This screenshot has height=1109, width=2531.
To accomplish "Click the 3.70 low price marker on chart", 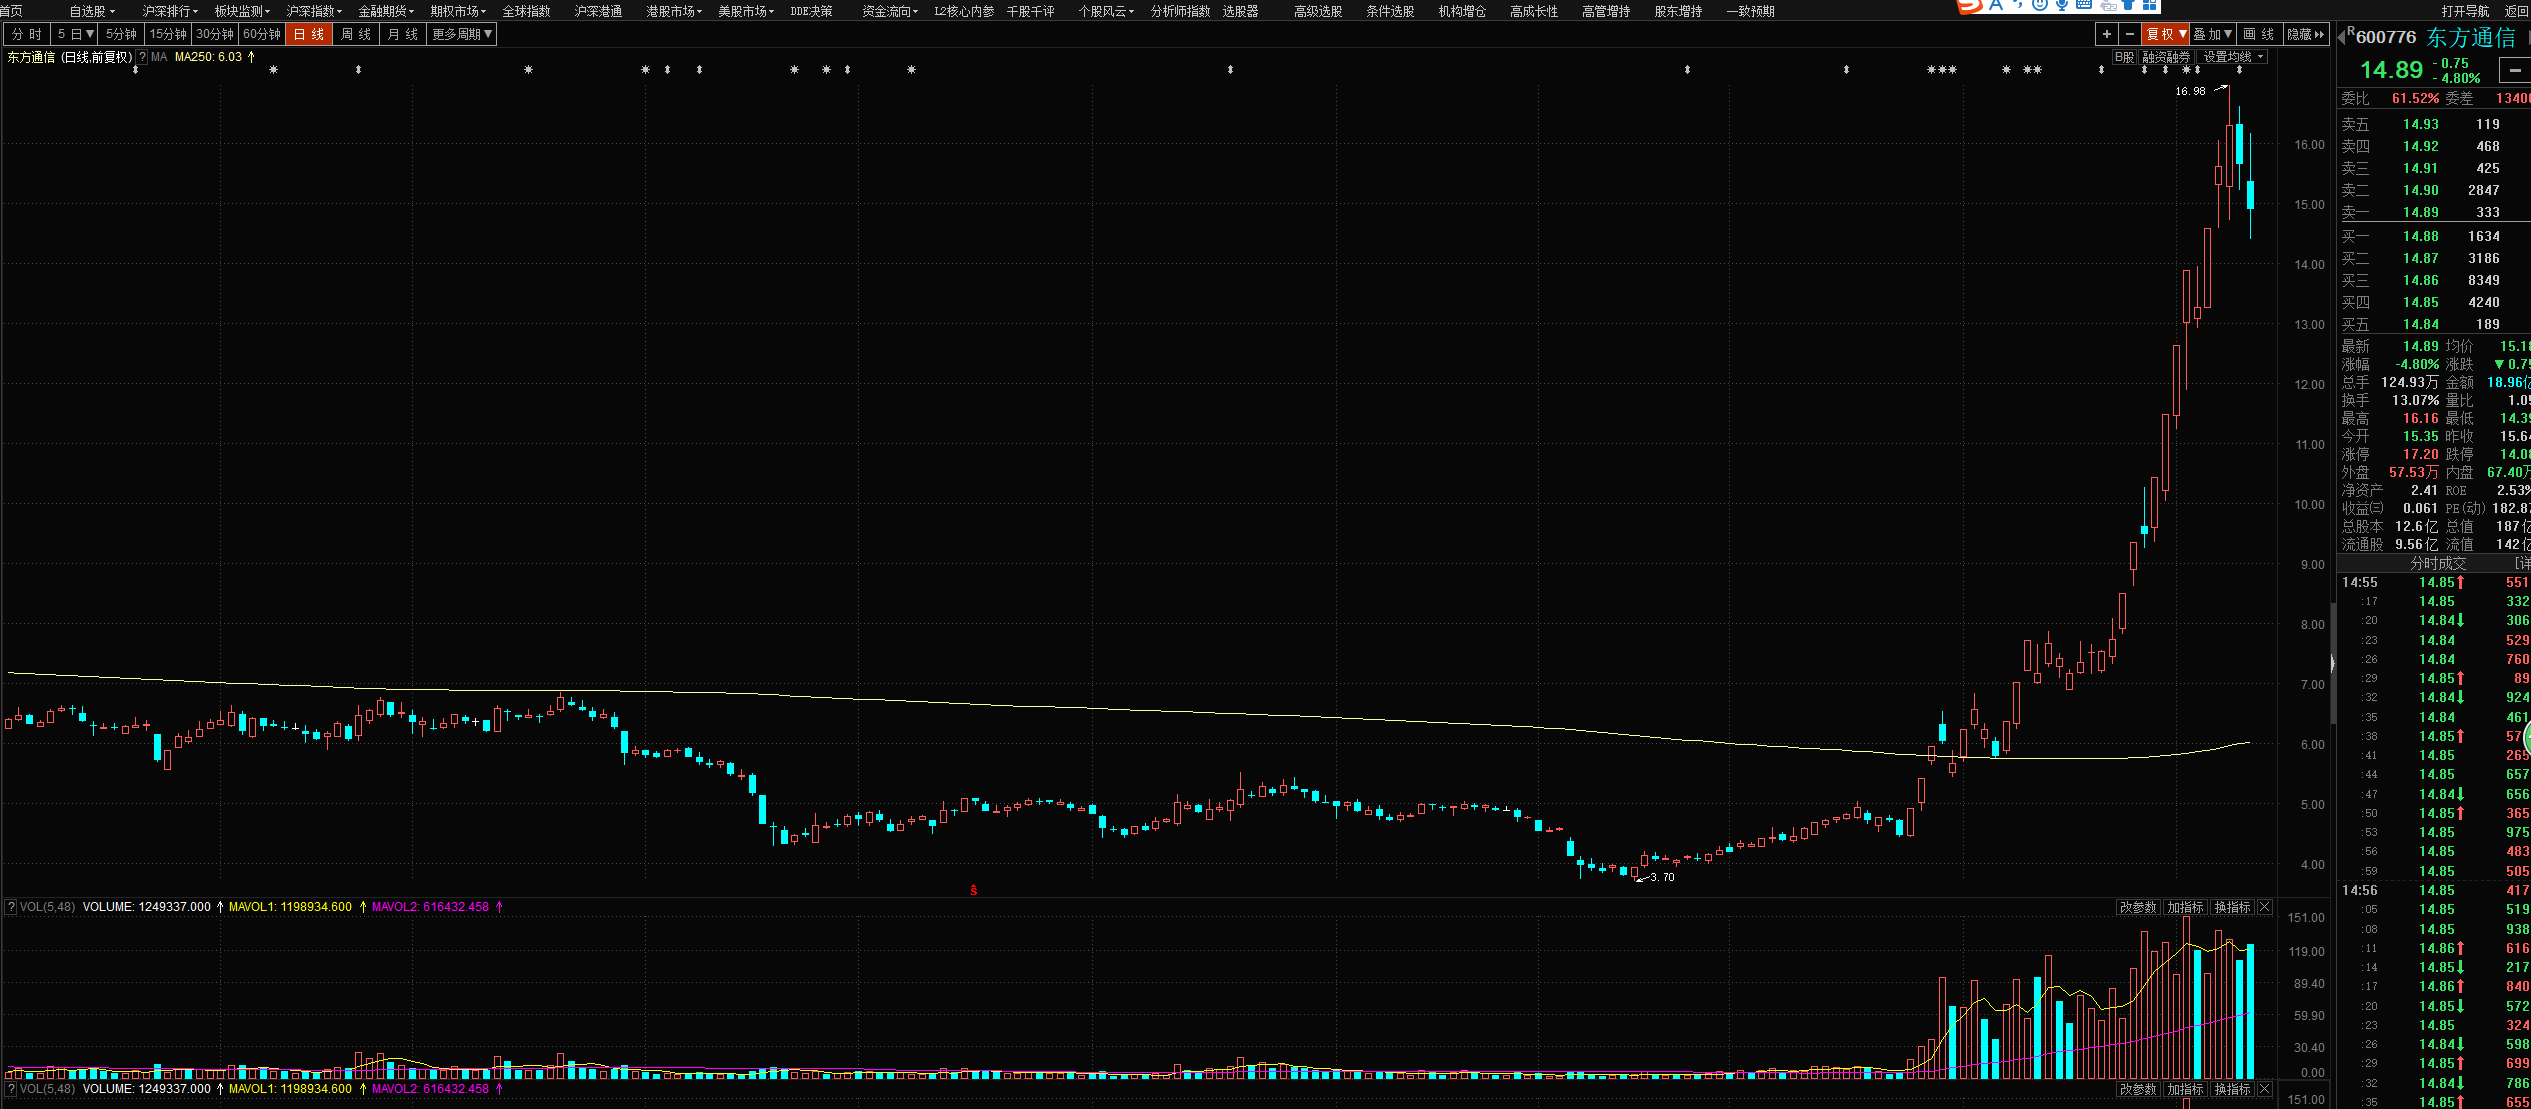I will tap(1662, 877).
